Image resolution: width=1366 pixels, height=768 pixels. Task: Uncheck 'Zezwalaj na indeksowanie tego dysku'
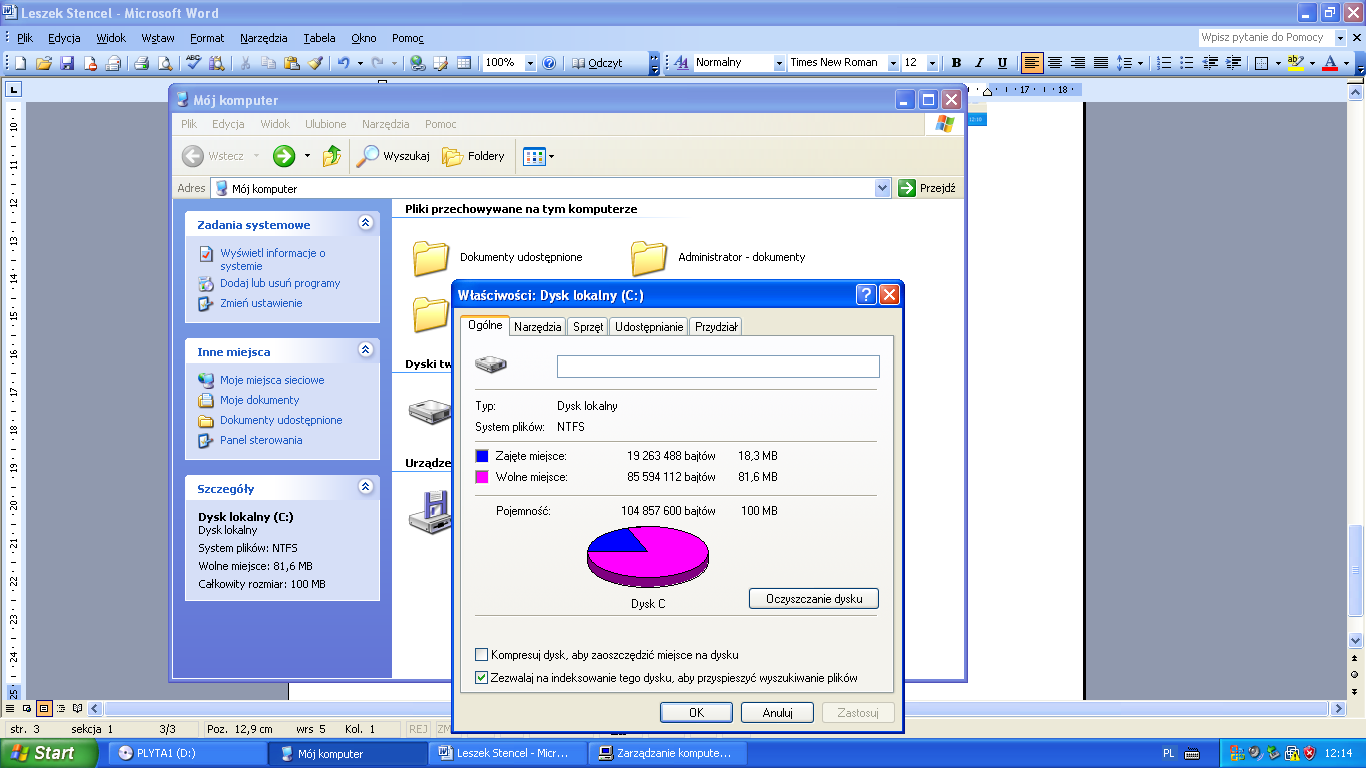(x=482, y=678)
